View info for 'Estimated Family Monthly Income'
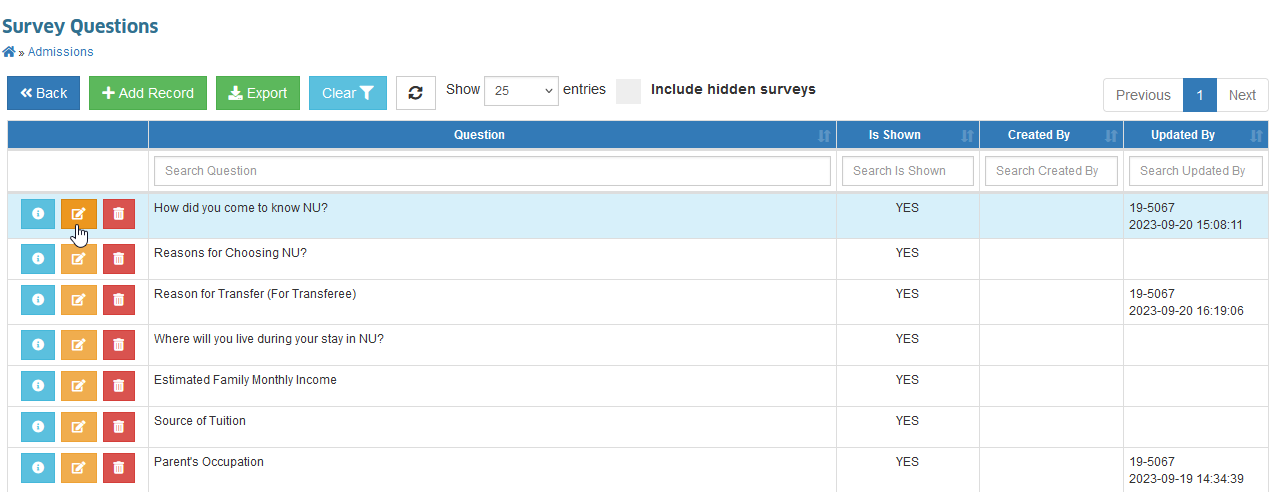The height and width of the screenshot is (492, 1279). point(38,386)
